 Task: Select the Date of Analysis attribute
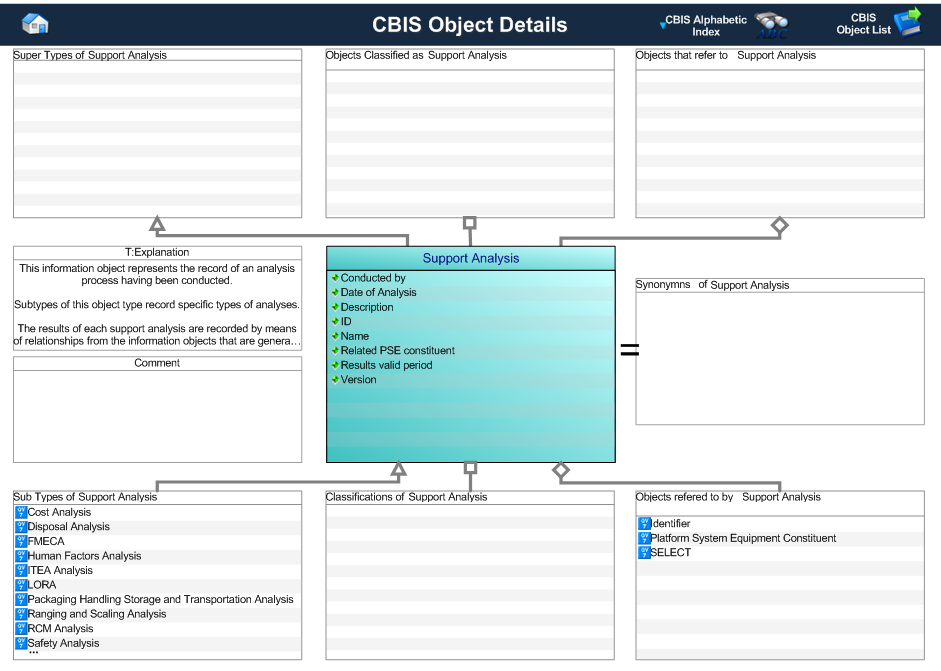point(379,292)
